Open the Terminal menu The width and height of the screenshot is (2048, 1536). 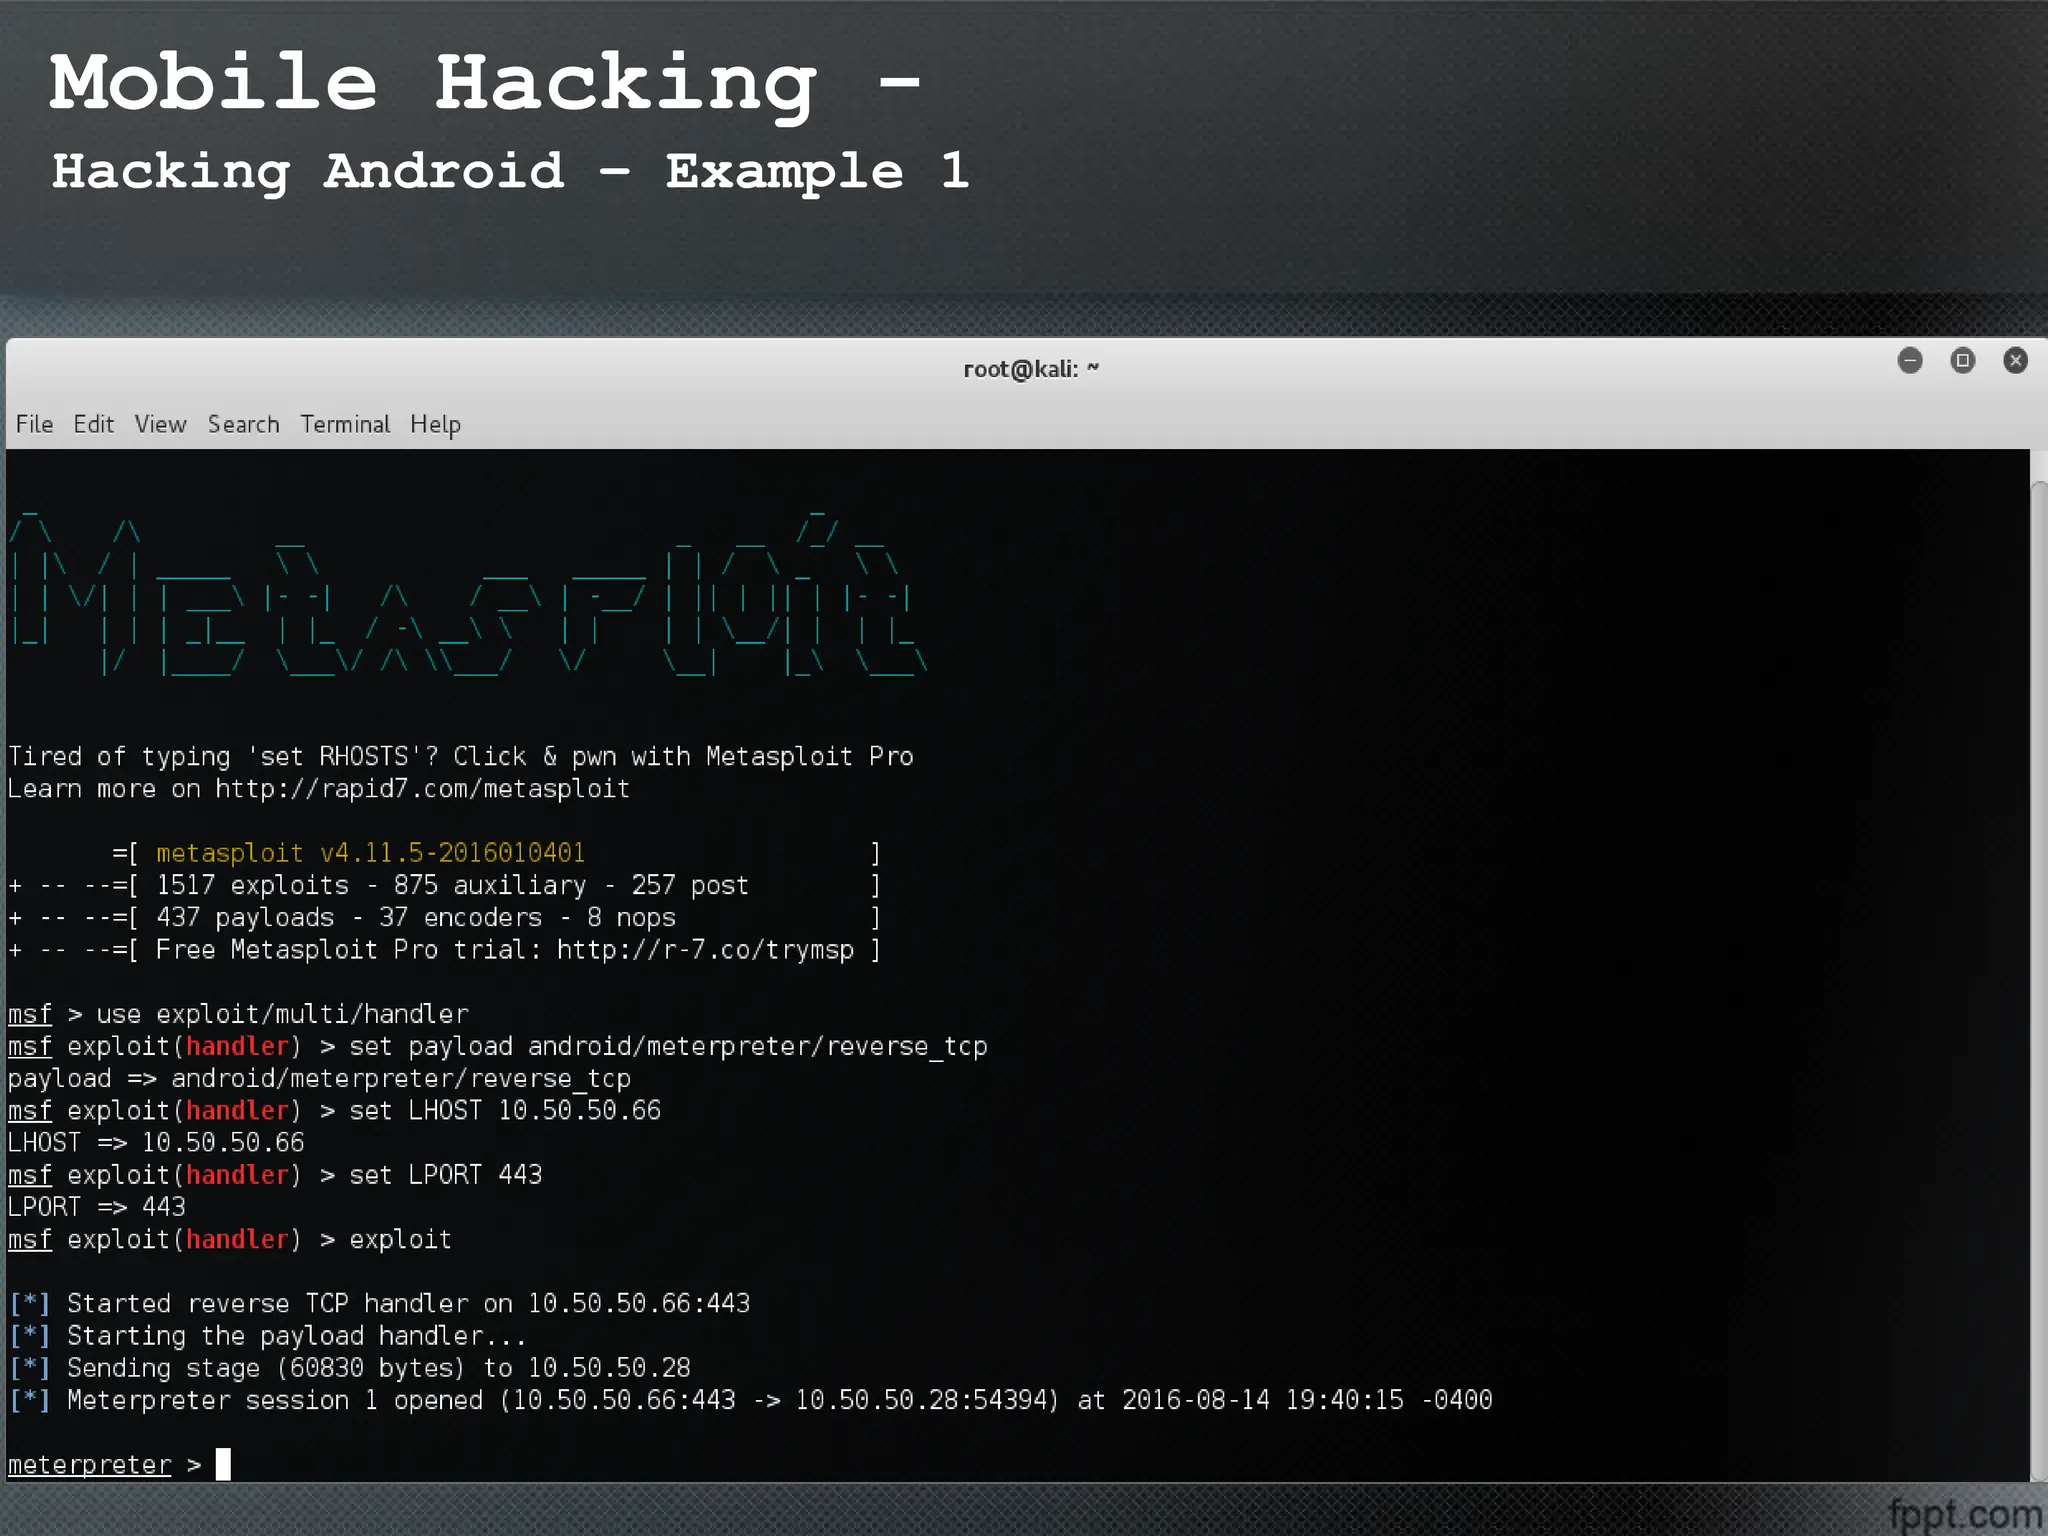point(345,424)
